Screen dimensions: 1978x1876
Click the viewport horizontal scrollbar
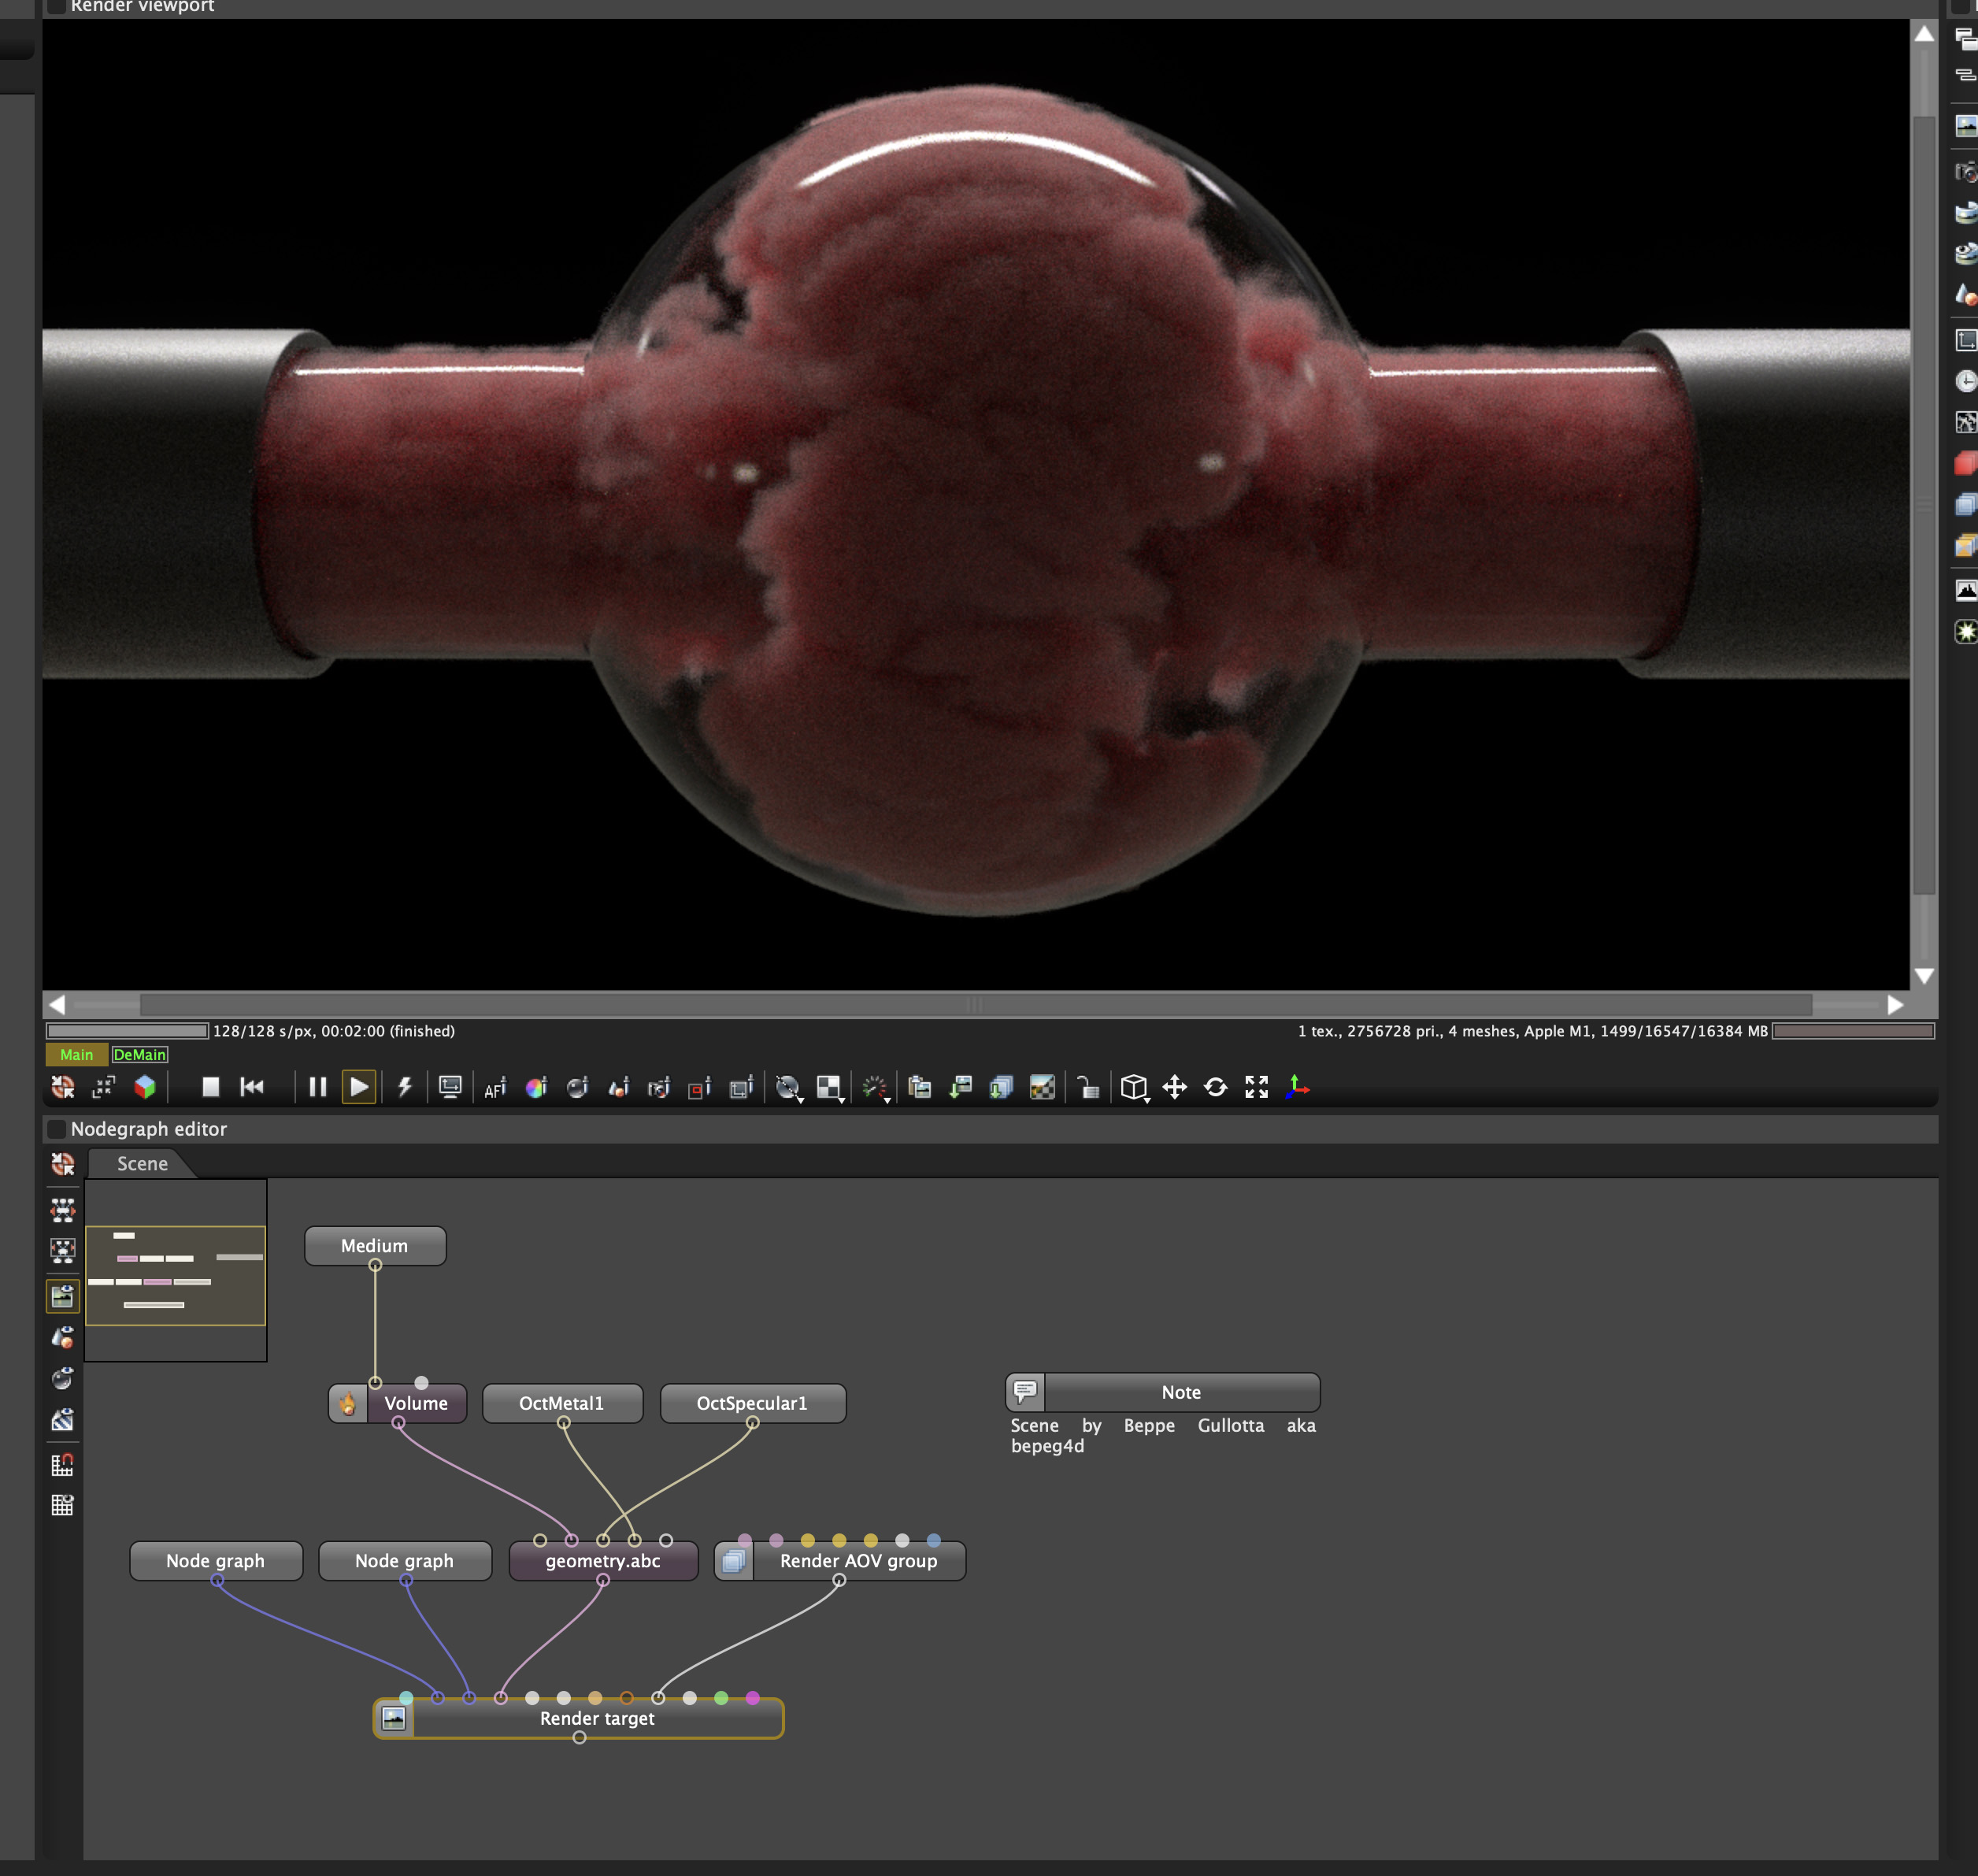click(975, 1004)
